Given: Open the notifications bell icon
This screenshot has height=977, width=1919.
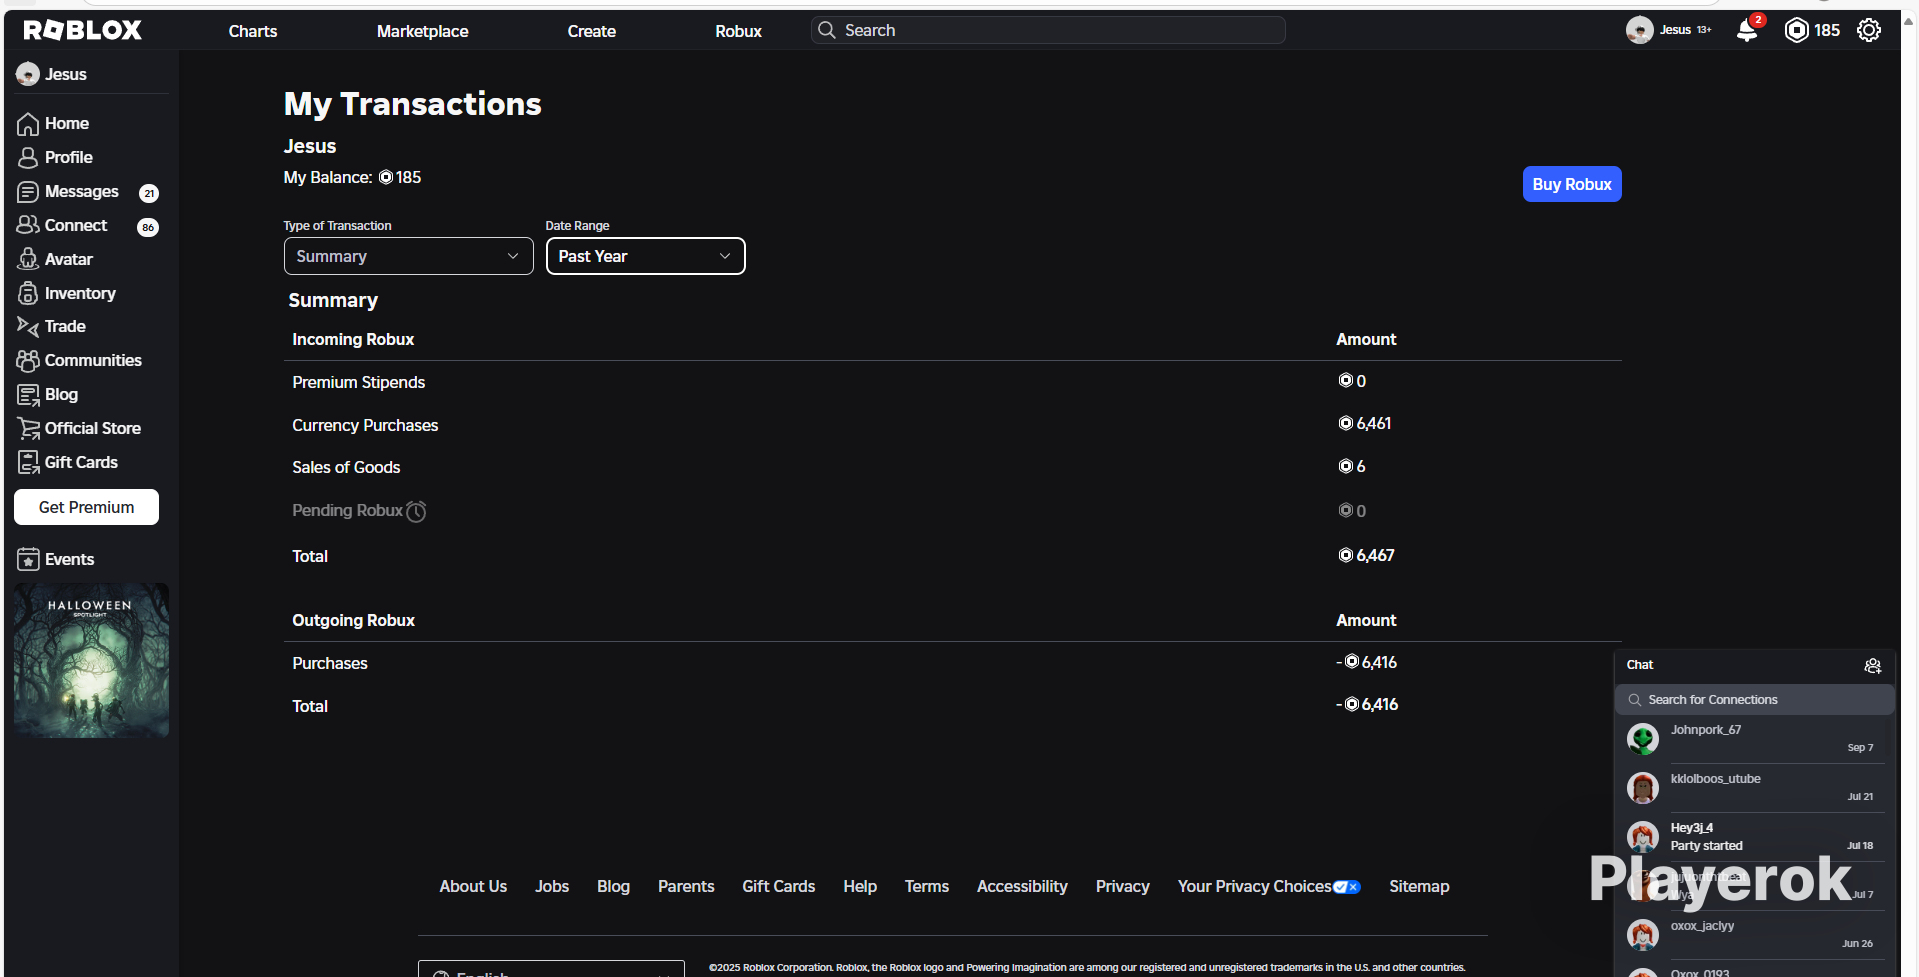Looking at the screenshot, I should [x=1747, y=30].
